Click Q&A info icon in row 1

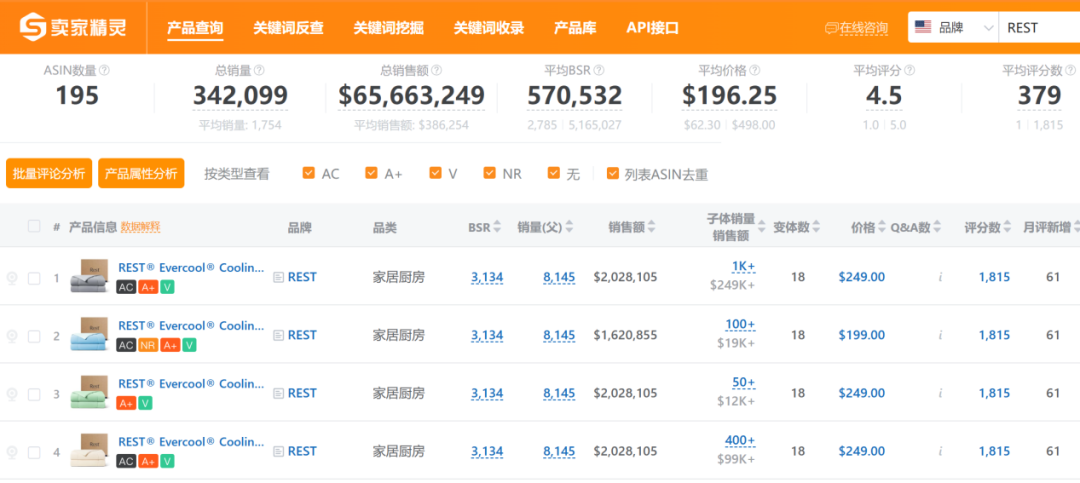(940, 277)
